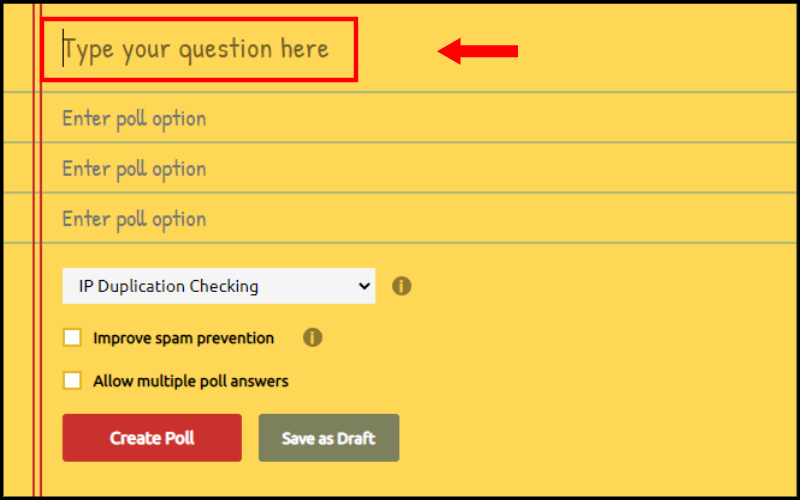Open the IP Duplication Checking dropdown
Viewport: 800px width, 500px height.
click(218, 286)
